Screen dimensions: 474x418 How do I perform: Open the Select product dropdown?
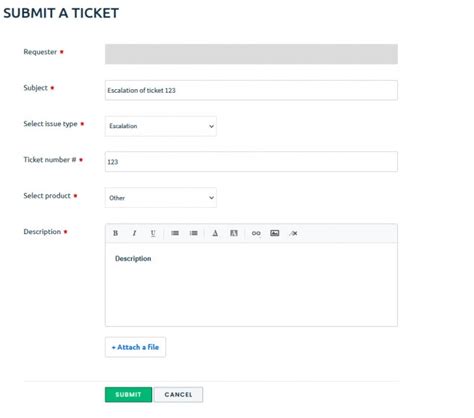[x=161, y=198]
